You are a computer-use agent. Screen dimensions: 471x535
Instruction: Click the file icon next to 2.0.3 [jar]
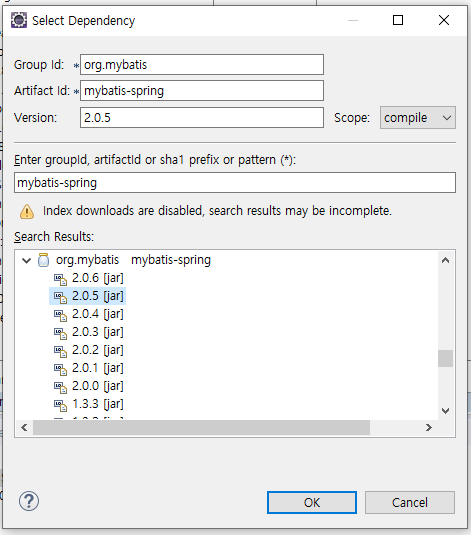(60, 333)
